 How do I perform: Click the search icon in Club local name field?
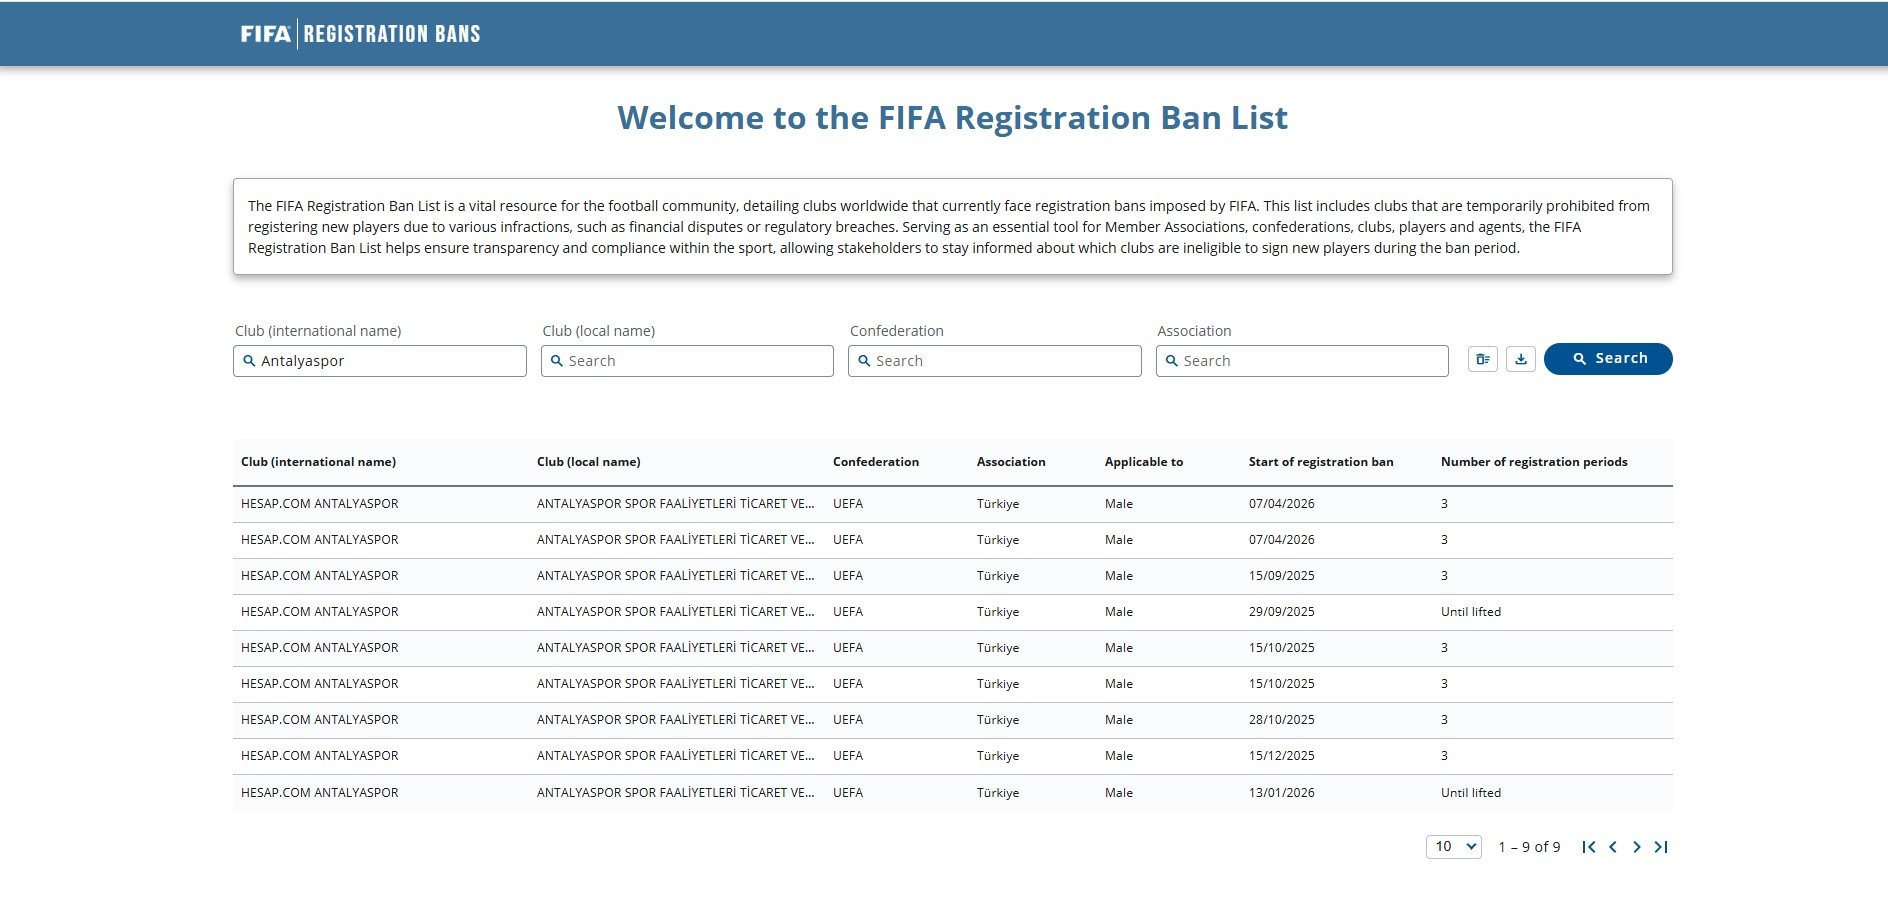557,360
